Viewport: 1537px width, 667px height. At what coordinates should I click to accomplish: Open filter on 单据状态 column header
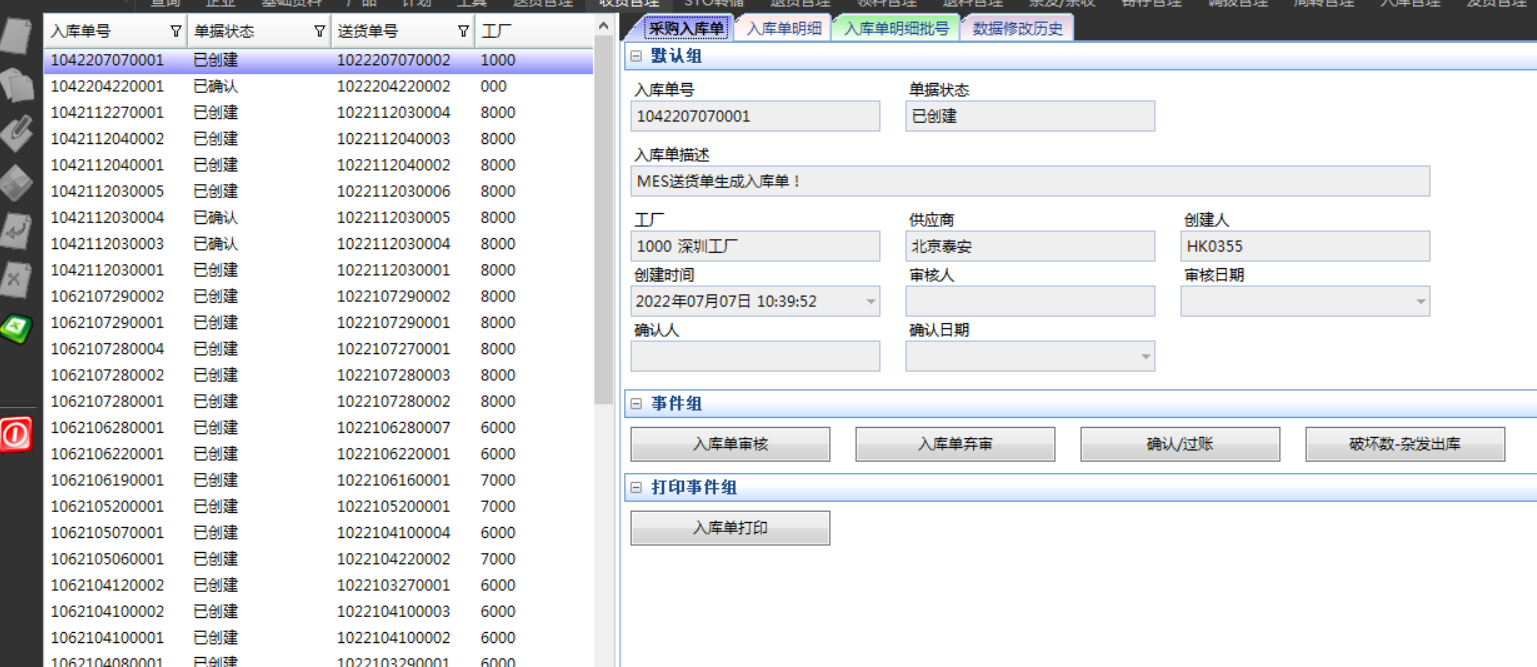320,32
